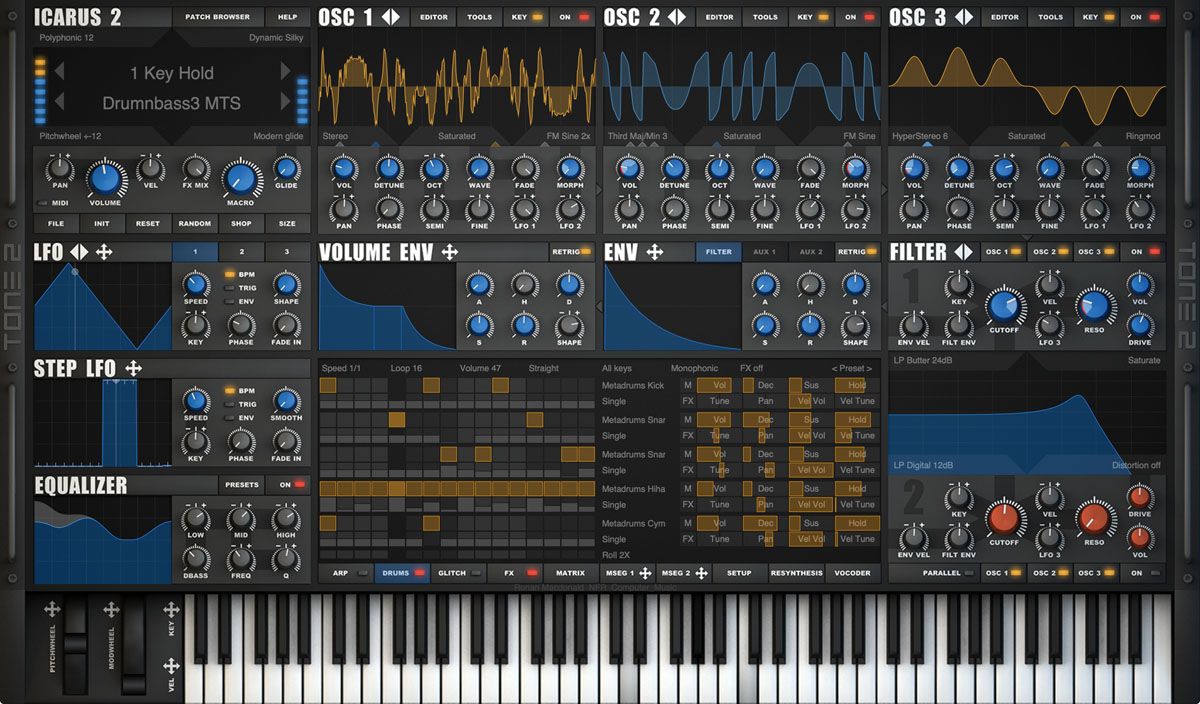Click the HELP button

tap(287, 17)
